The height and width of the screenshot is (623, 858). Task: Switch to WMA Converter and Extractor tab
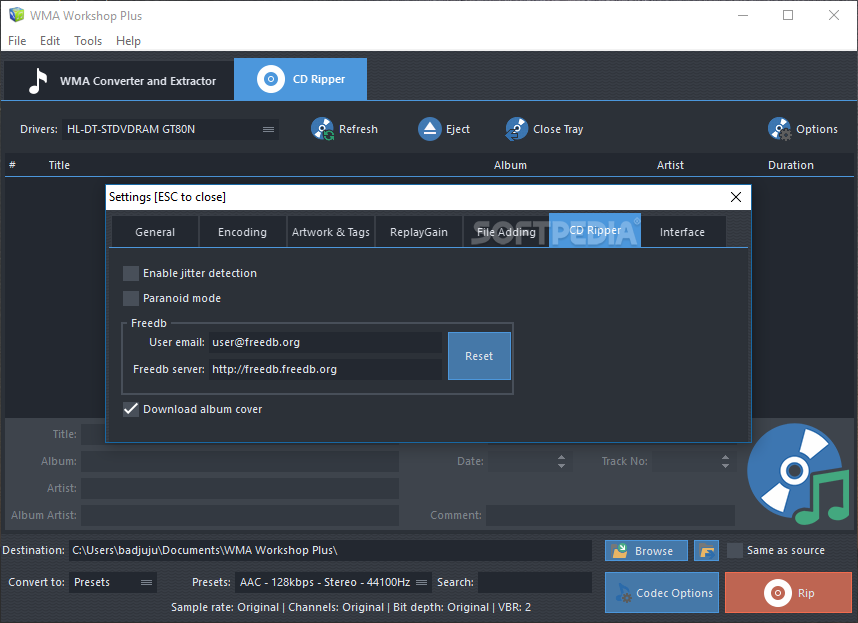119,81
